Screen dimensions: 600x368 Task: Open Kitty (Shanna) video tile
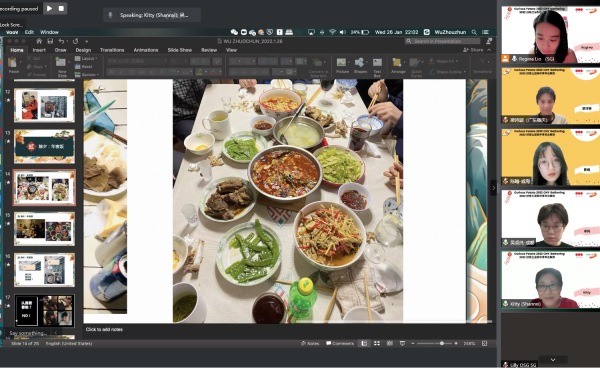tap(550, 280)
